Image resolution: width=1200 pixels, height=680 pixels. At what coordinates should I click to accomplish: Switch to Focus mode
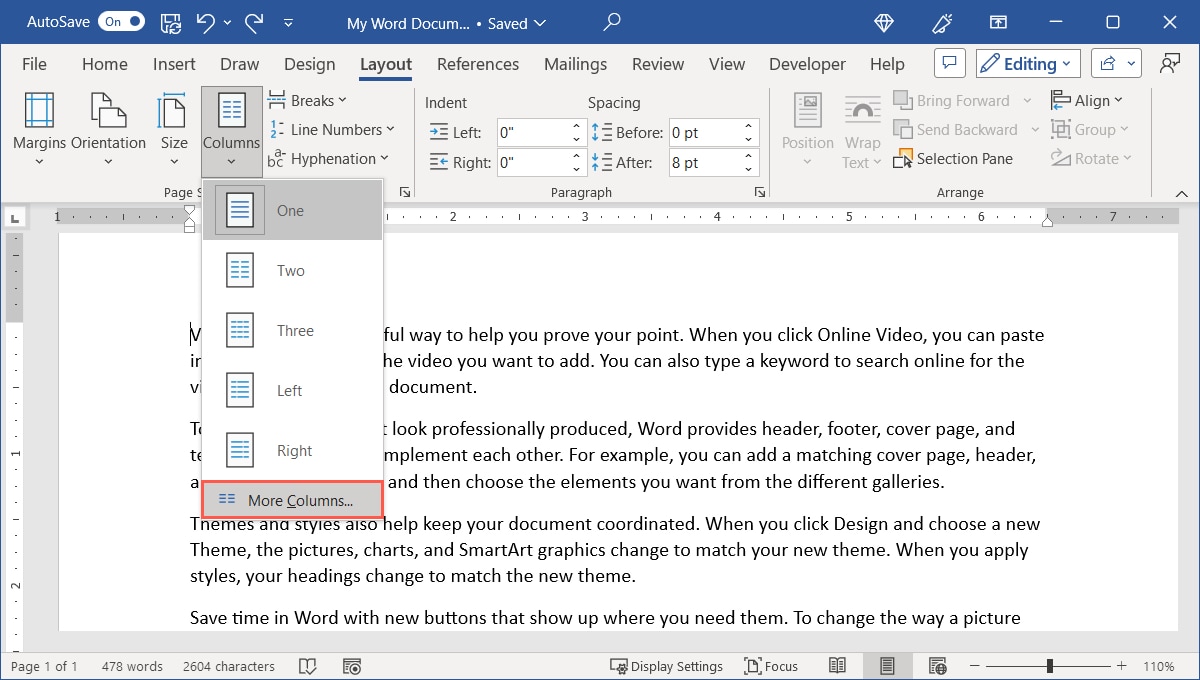pyautogui.click(x=771, y=665)
